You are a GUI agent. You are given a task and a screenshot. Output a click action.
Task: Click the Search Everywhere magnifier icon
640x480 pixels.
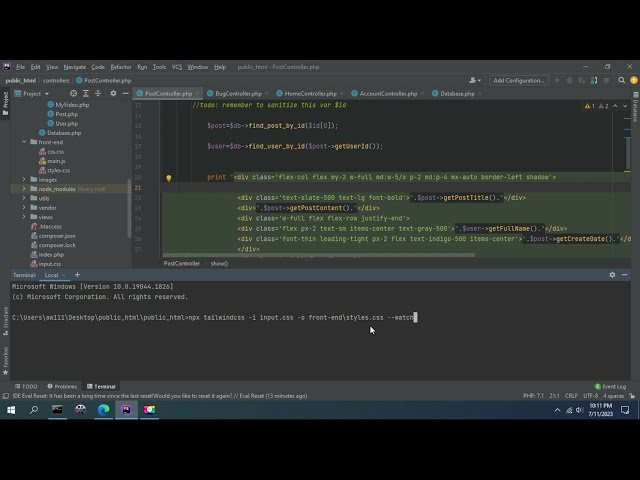click(x=621, y=80)
